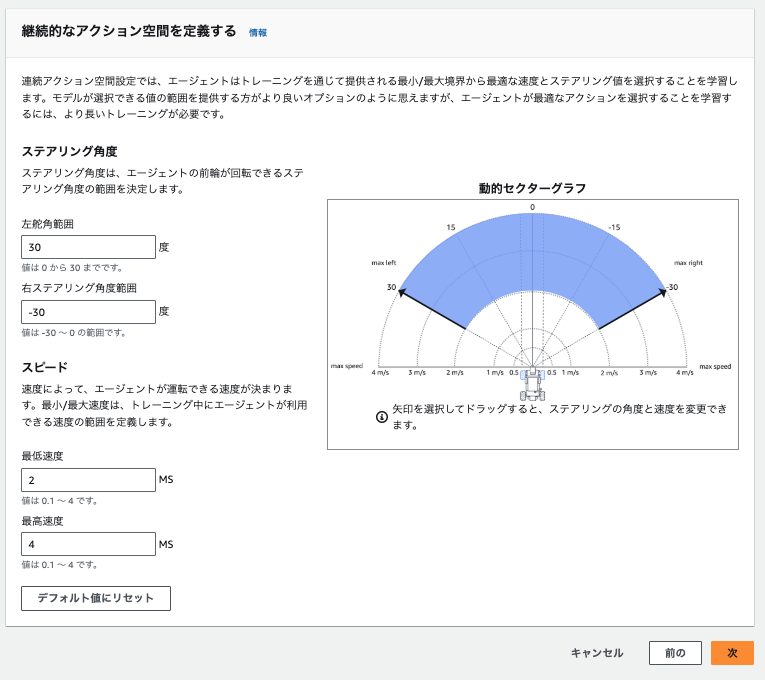Click the 'max right' label in graph

tap(688, 263)
